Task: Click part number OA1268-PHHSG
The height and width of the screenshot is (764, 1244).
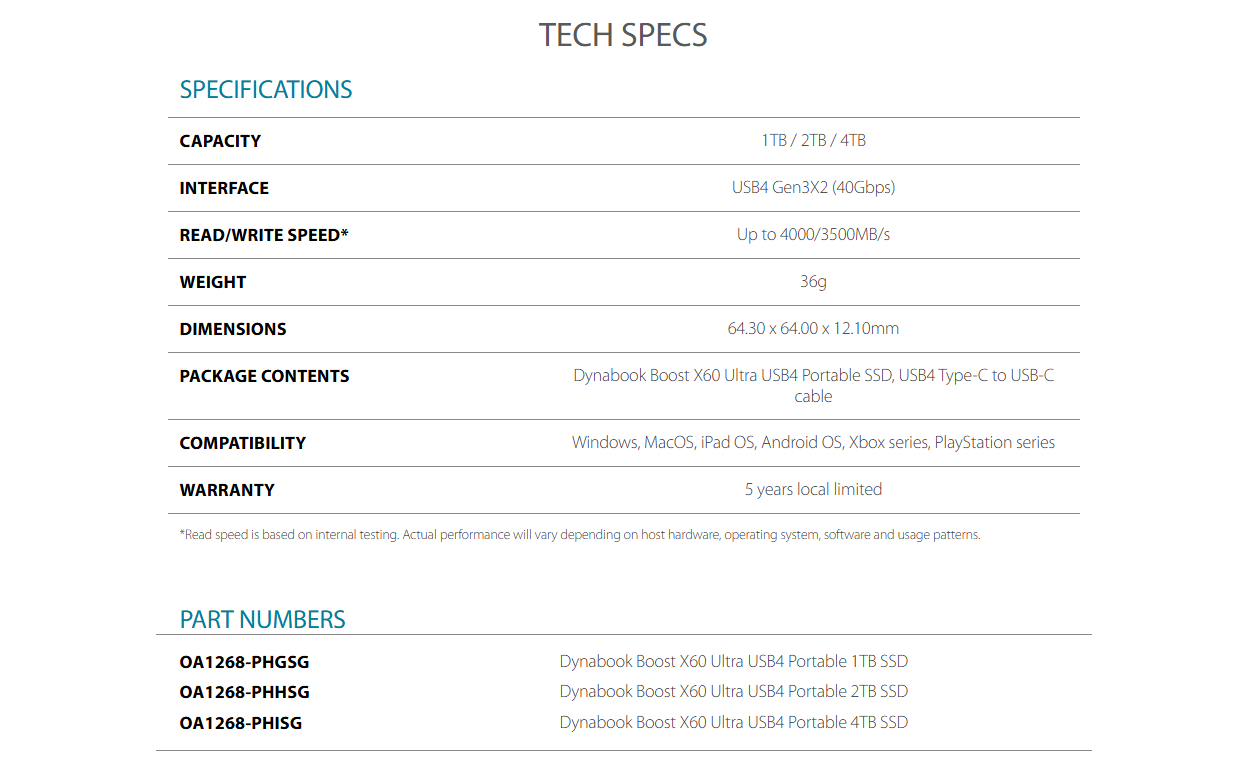Action: 244,692
